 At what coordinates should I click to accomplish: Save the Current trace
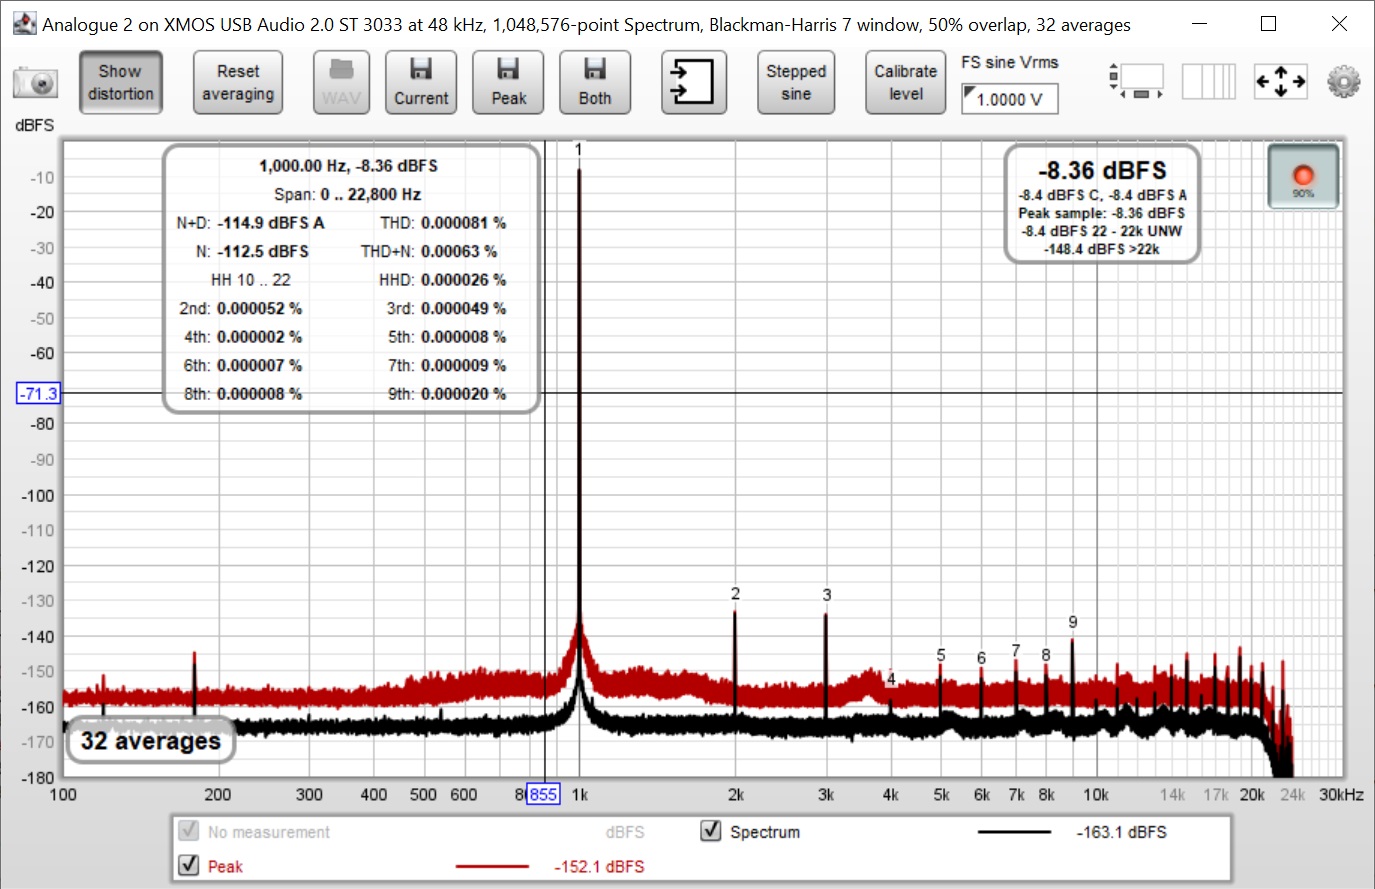pos(421,83)
